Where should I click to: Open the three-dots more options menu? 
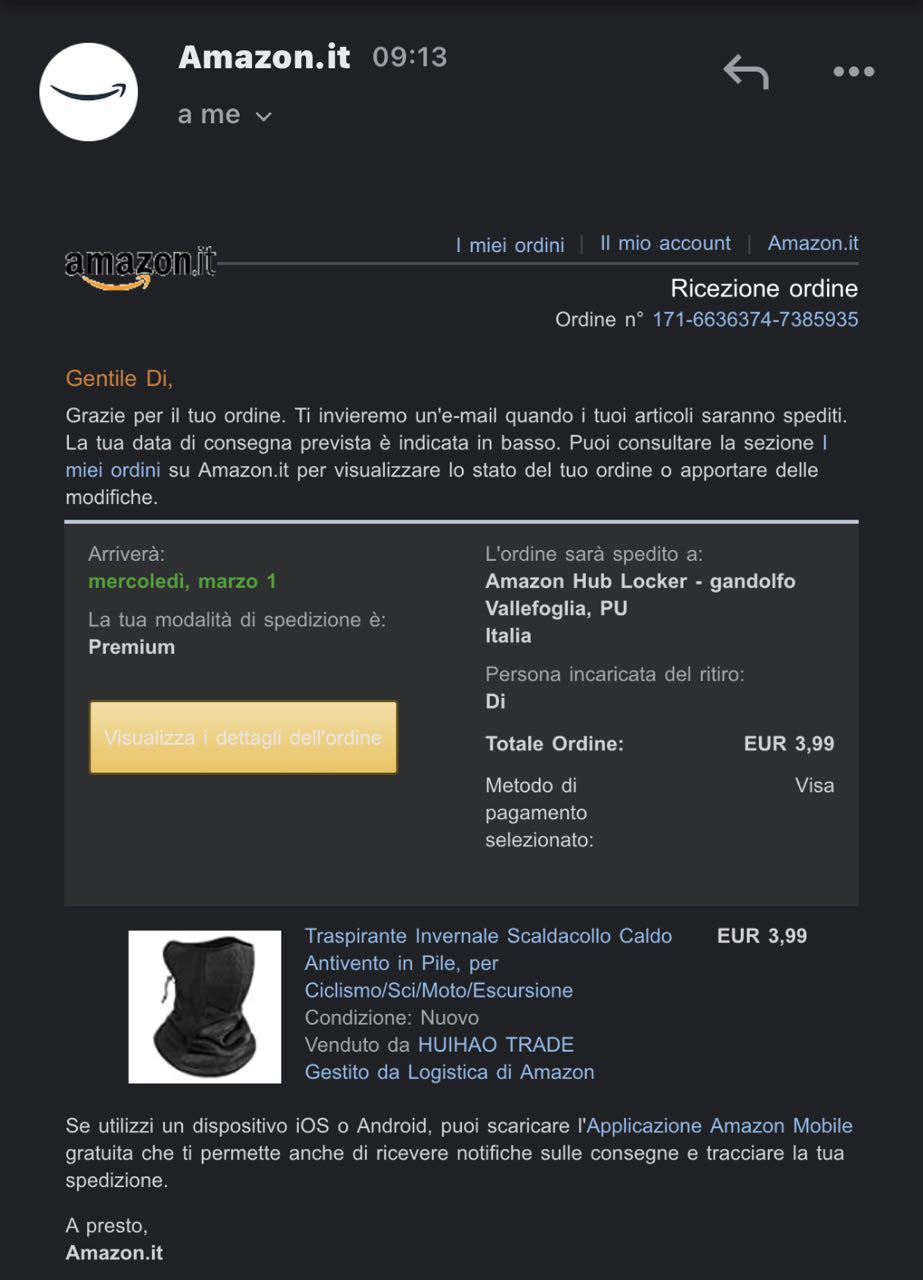(x=854, y=72)
